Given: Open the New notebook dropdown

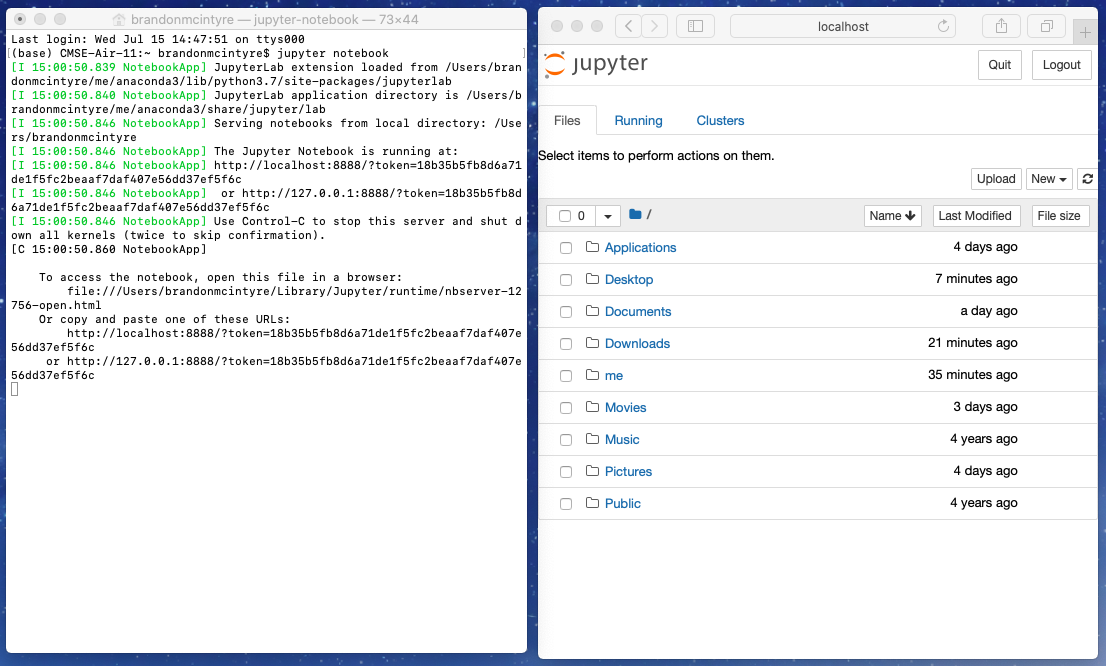Looking at the screenshot, I should coord(1049,179).
